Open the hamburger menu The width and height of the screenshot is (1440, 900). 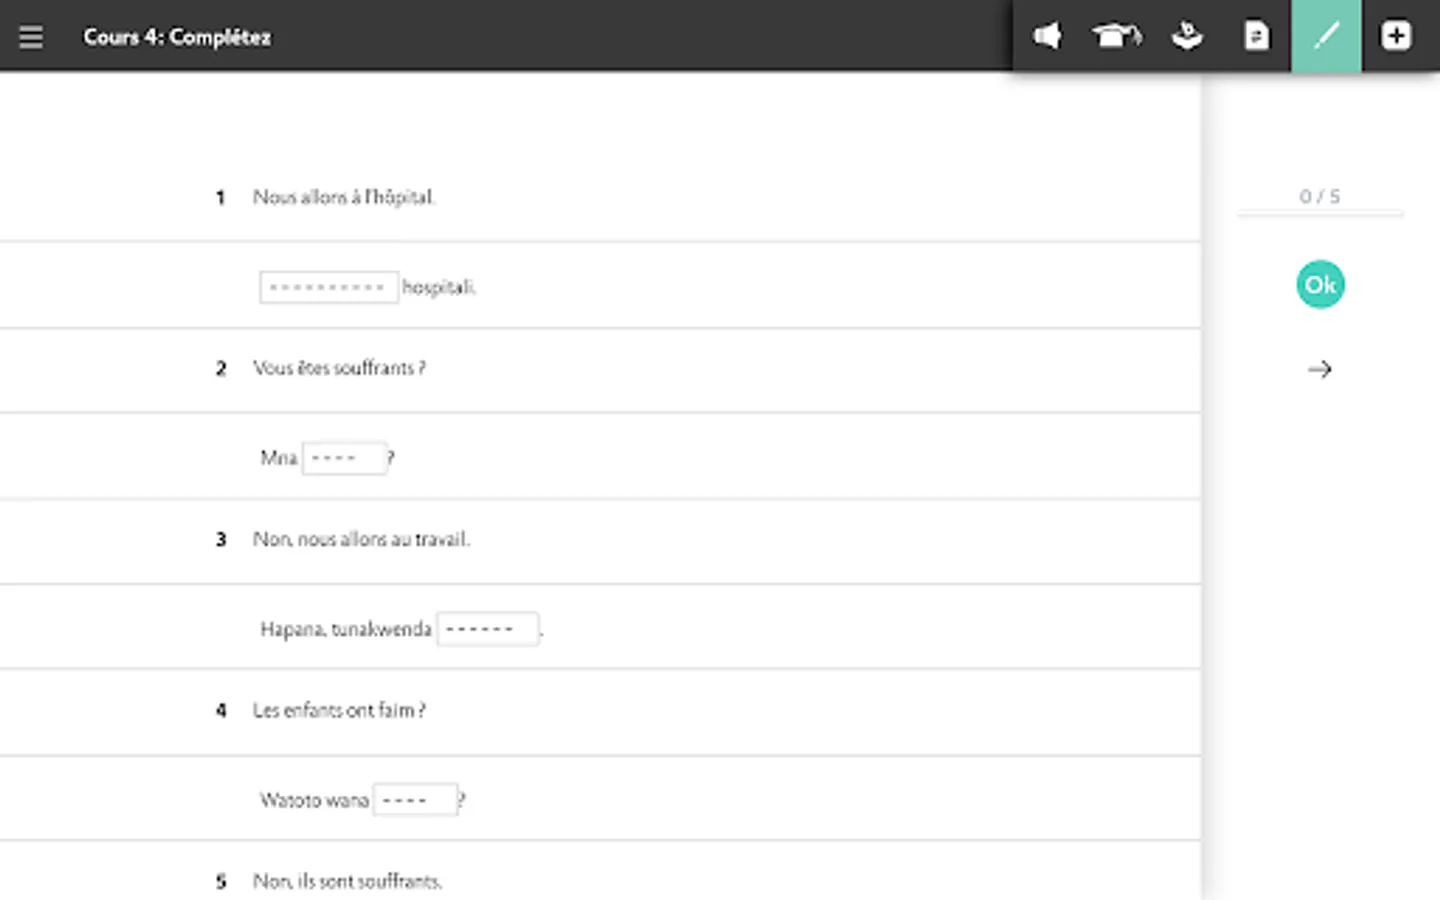click(31, 37)
